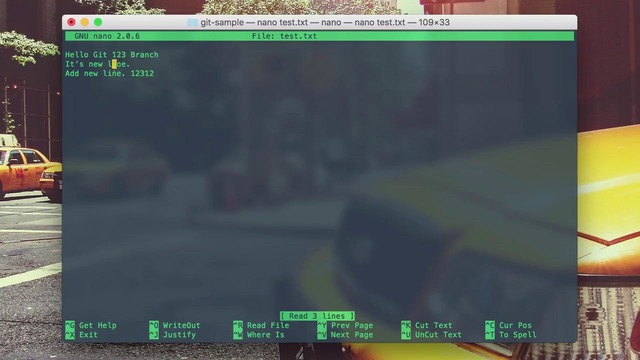
Task: Click the yellow cursor block in line two
Action: click(x=114, y=64)
